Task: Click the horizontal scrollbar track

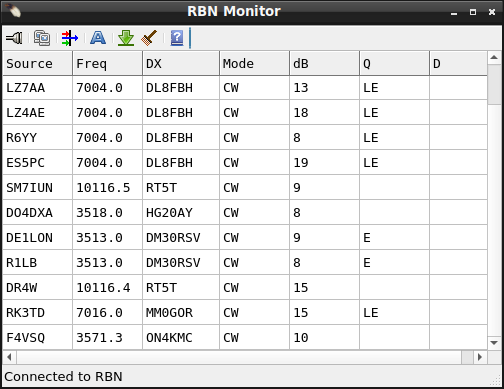Action: (239, 357)
